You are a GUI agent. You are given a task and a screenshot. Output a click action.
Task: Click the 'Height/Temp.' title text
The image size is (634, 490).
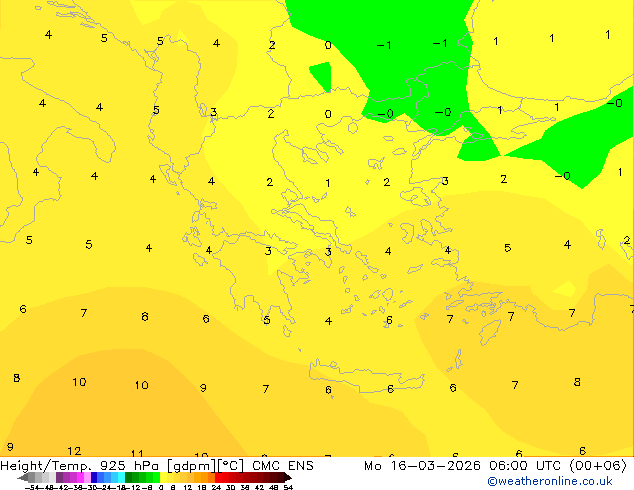coord(46,466)
